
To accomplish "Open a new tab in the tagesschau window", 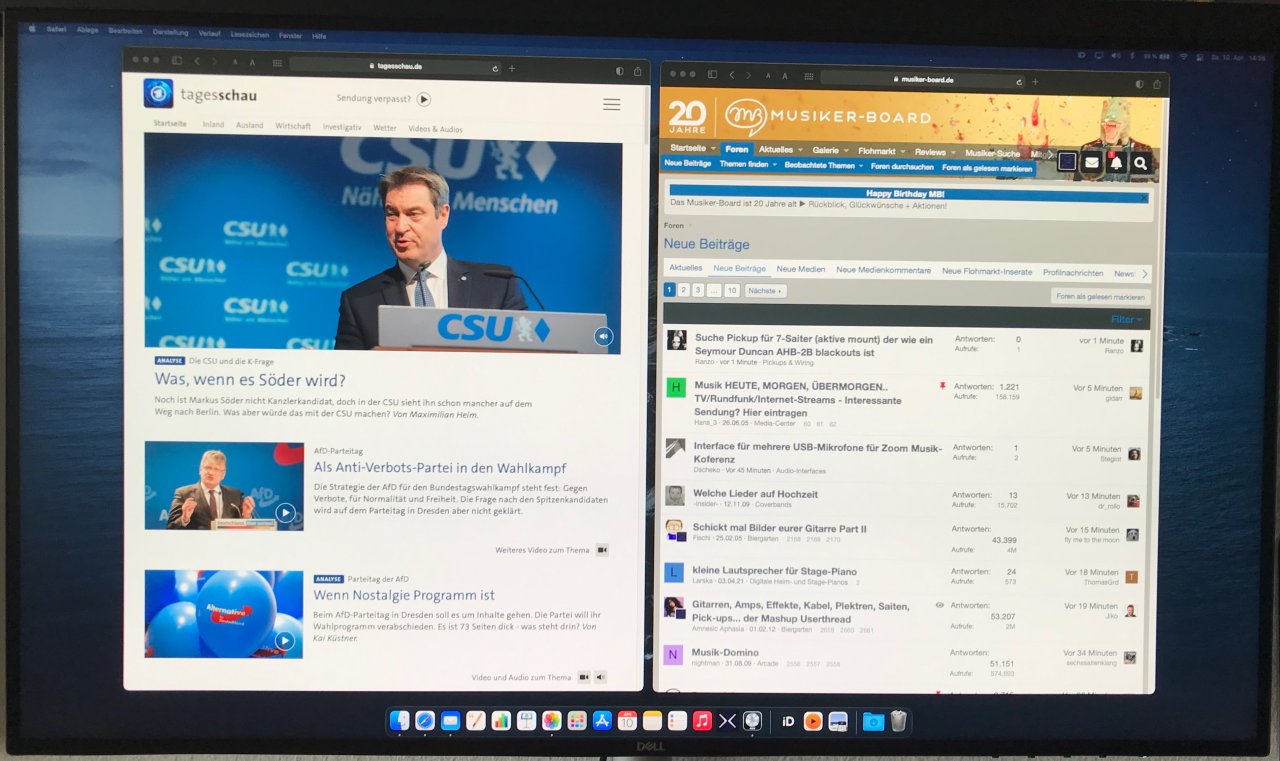I will point(512,68).
